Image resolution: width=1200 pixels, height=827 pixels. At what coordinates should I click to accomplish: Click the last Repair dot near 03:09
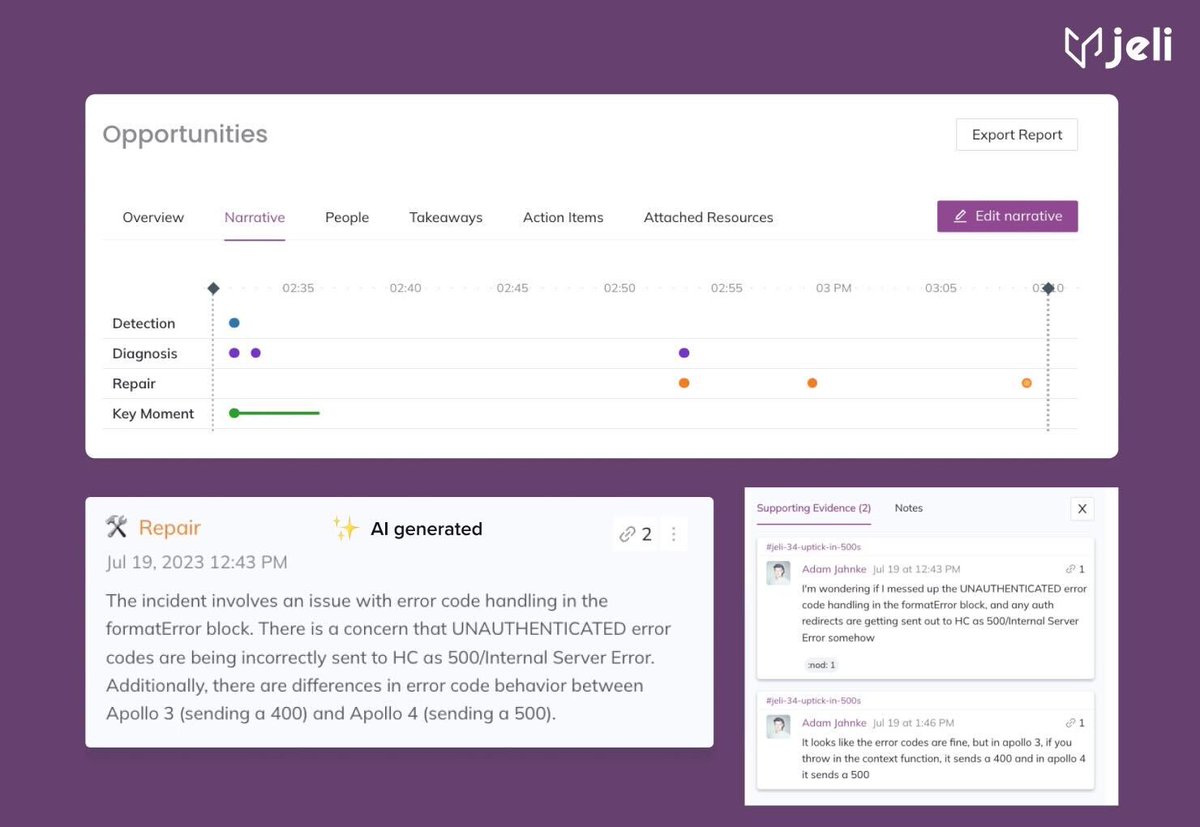coord(1027,383)
